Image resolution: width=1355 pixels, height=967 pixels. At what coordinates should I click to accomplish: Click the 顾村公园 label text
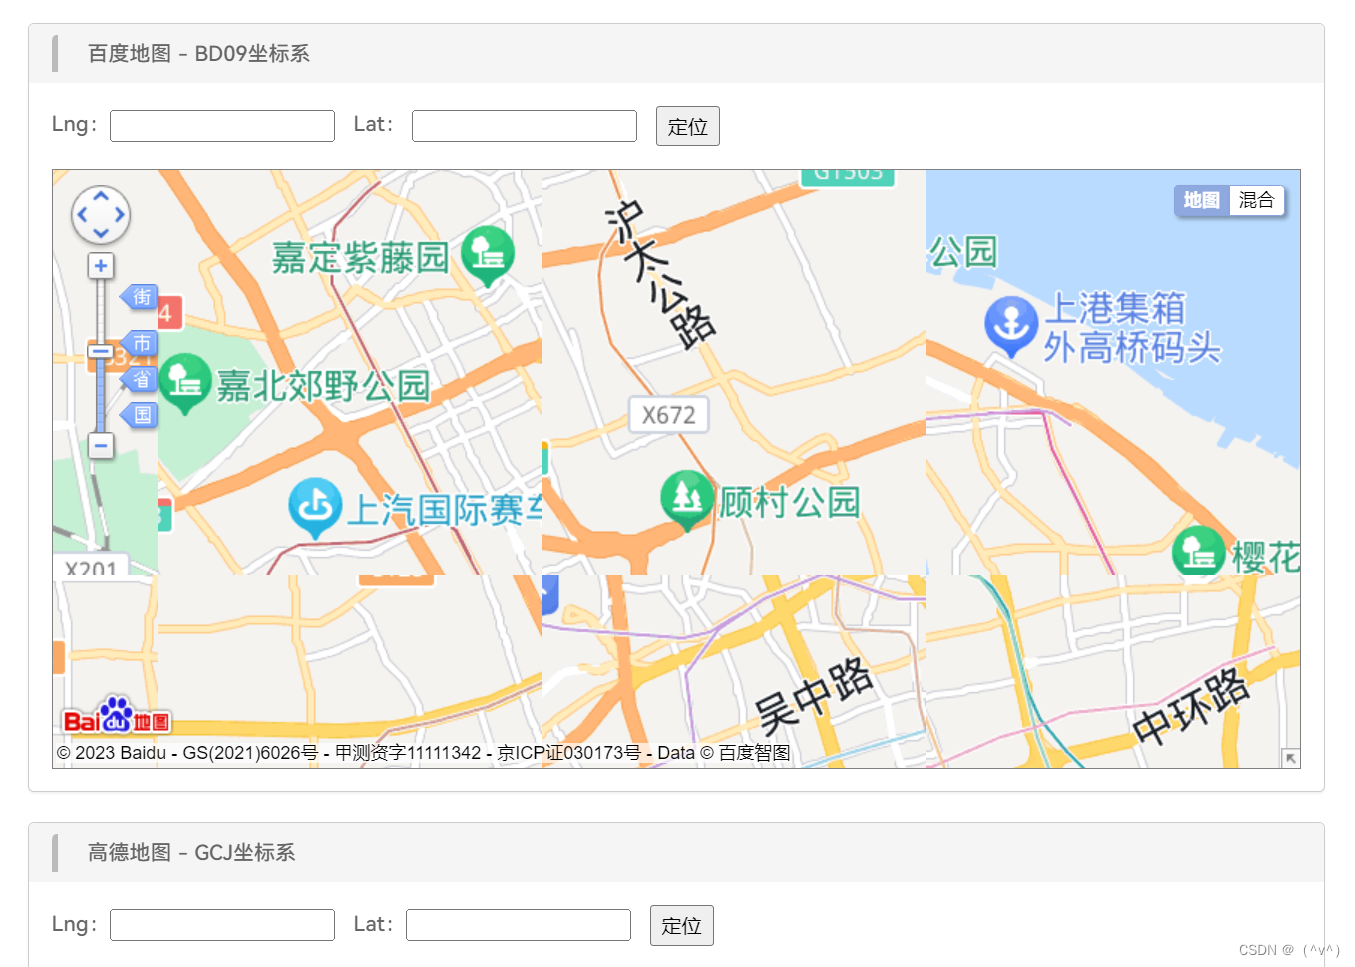tap(790, 502)
